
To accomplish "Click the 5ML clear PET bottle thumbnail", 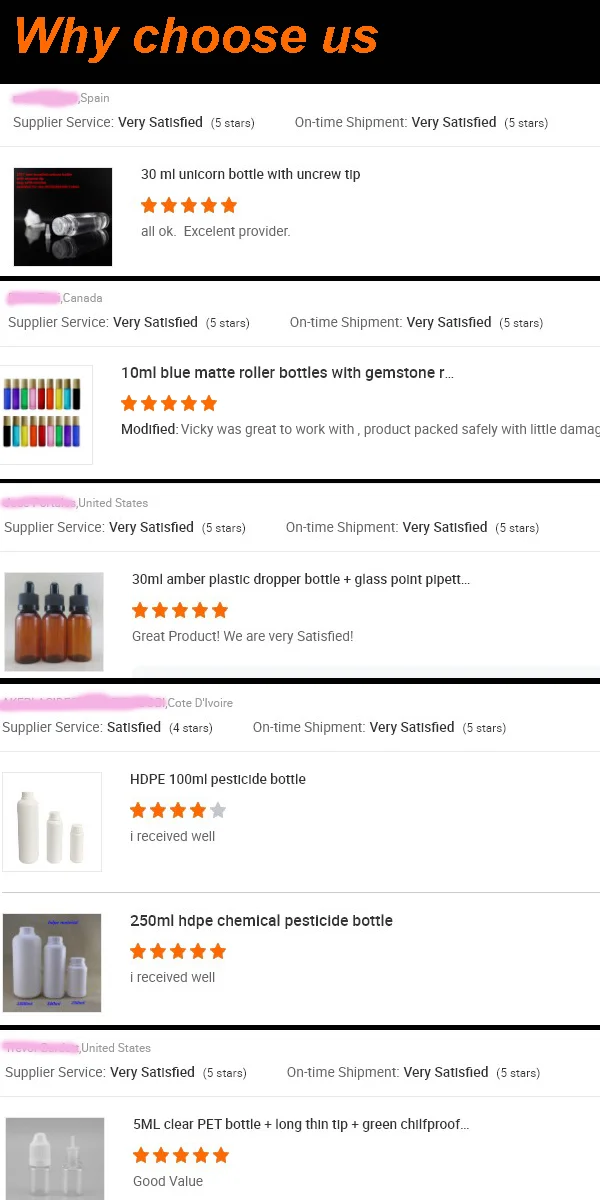I will (55, 1158).
